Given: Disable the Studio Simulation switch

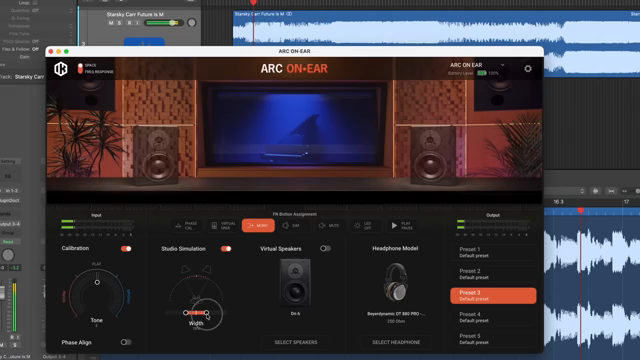Looking at the screenshot, I should 226,249.
